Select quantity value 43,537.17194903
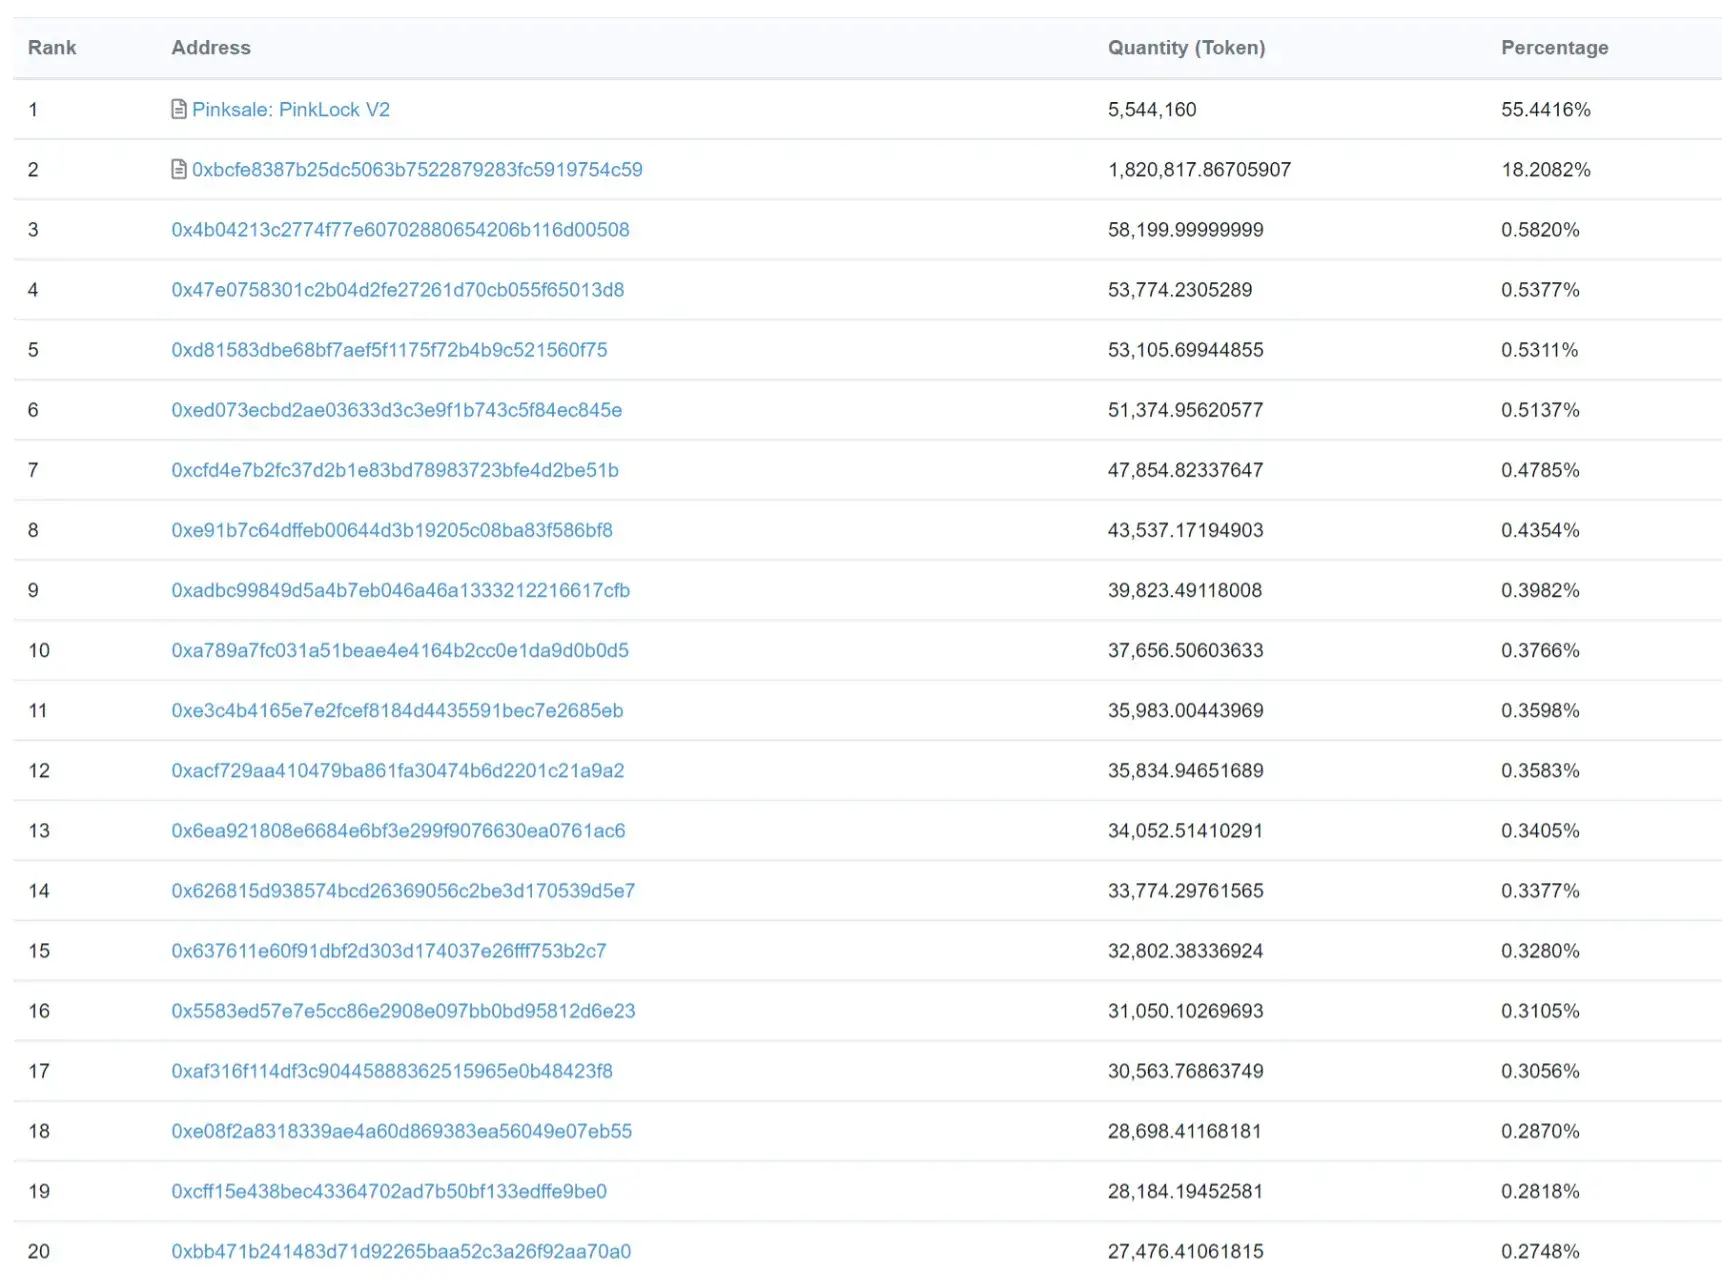1722x1279 pixels. tap(1185, 529)
